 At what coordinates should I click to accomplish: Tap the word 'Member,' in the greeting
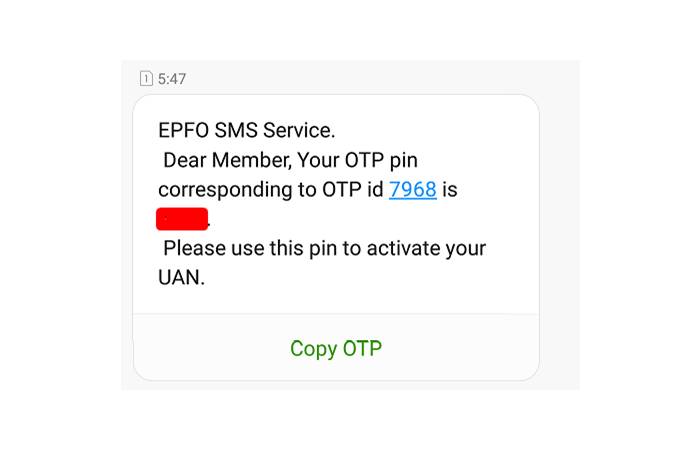[x=251, y=160]
